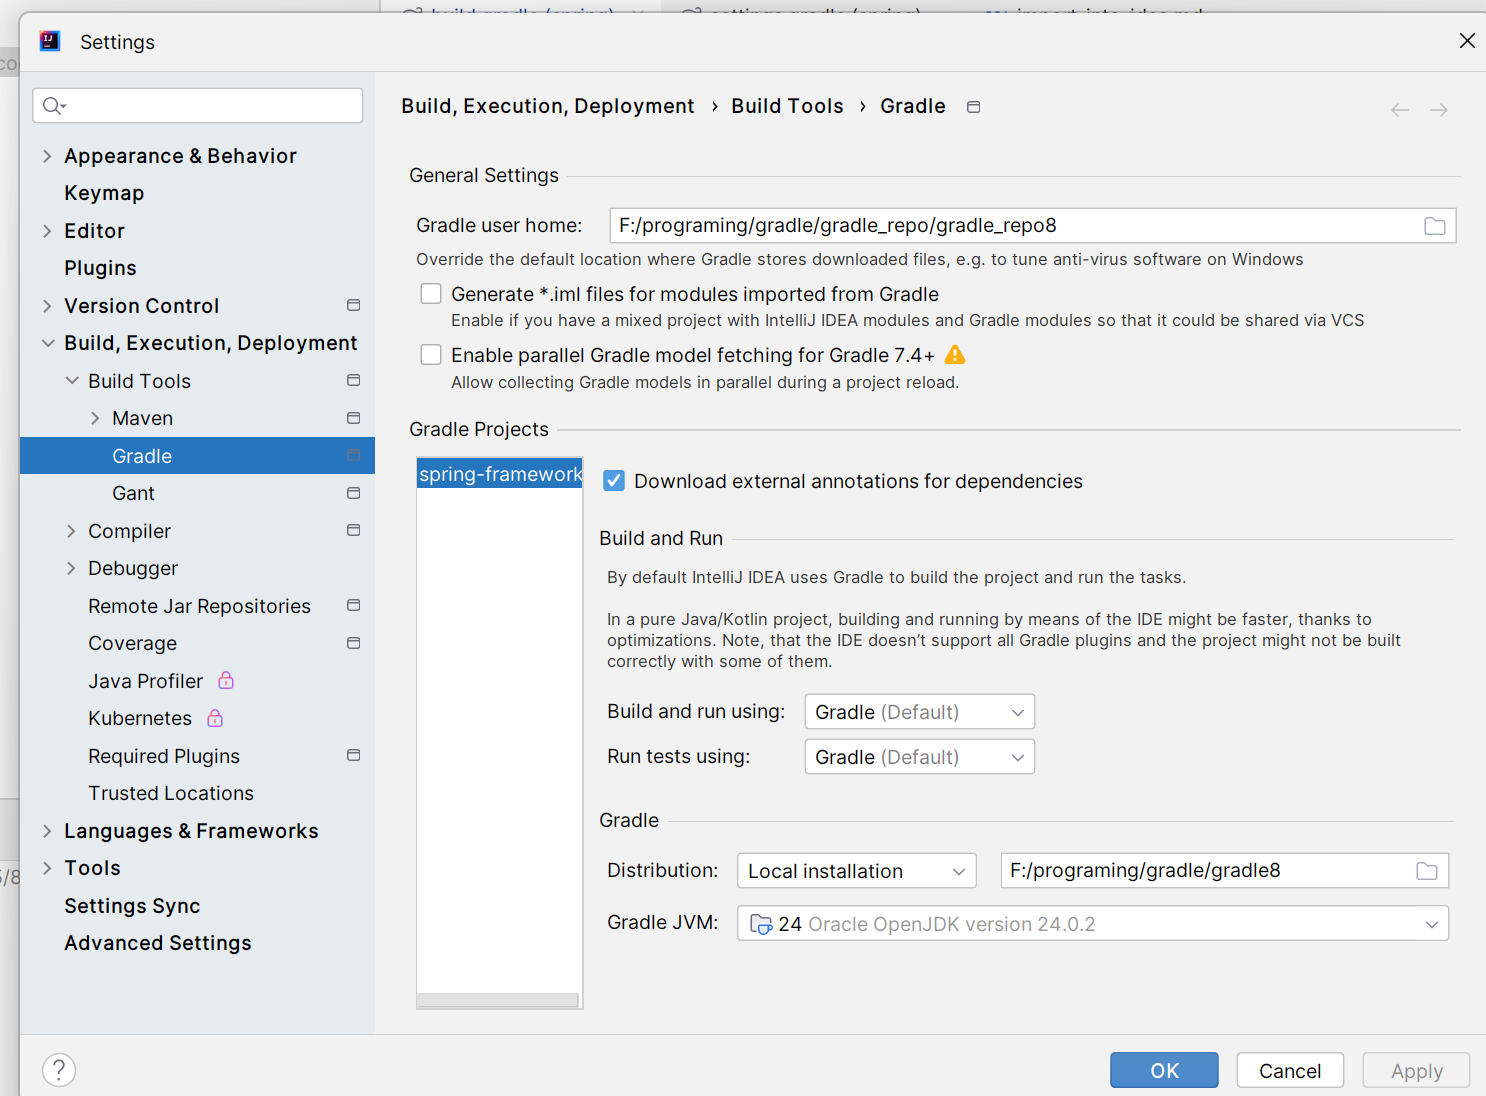Click project marker icon on Coverage row

tap(353, 643)
